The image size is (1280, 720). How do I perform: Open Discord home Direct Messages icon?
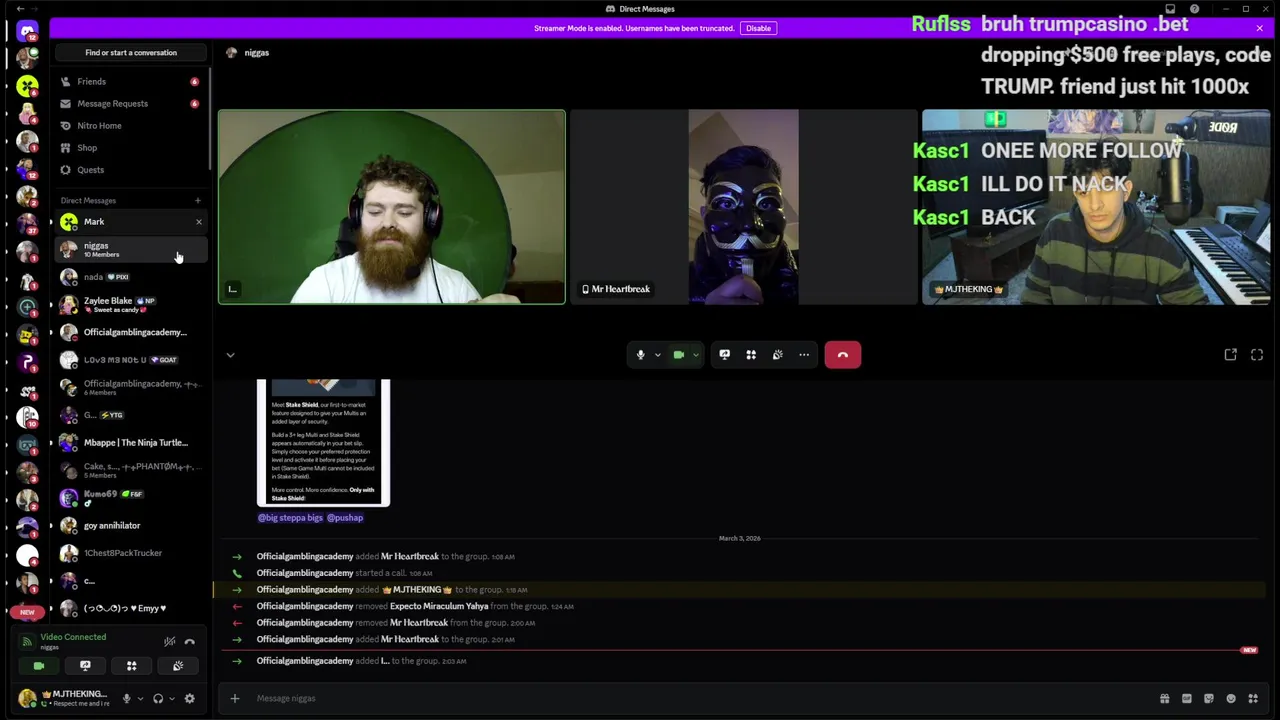coord(27,32)
